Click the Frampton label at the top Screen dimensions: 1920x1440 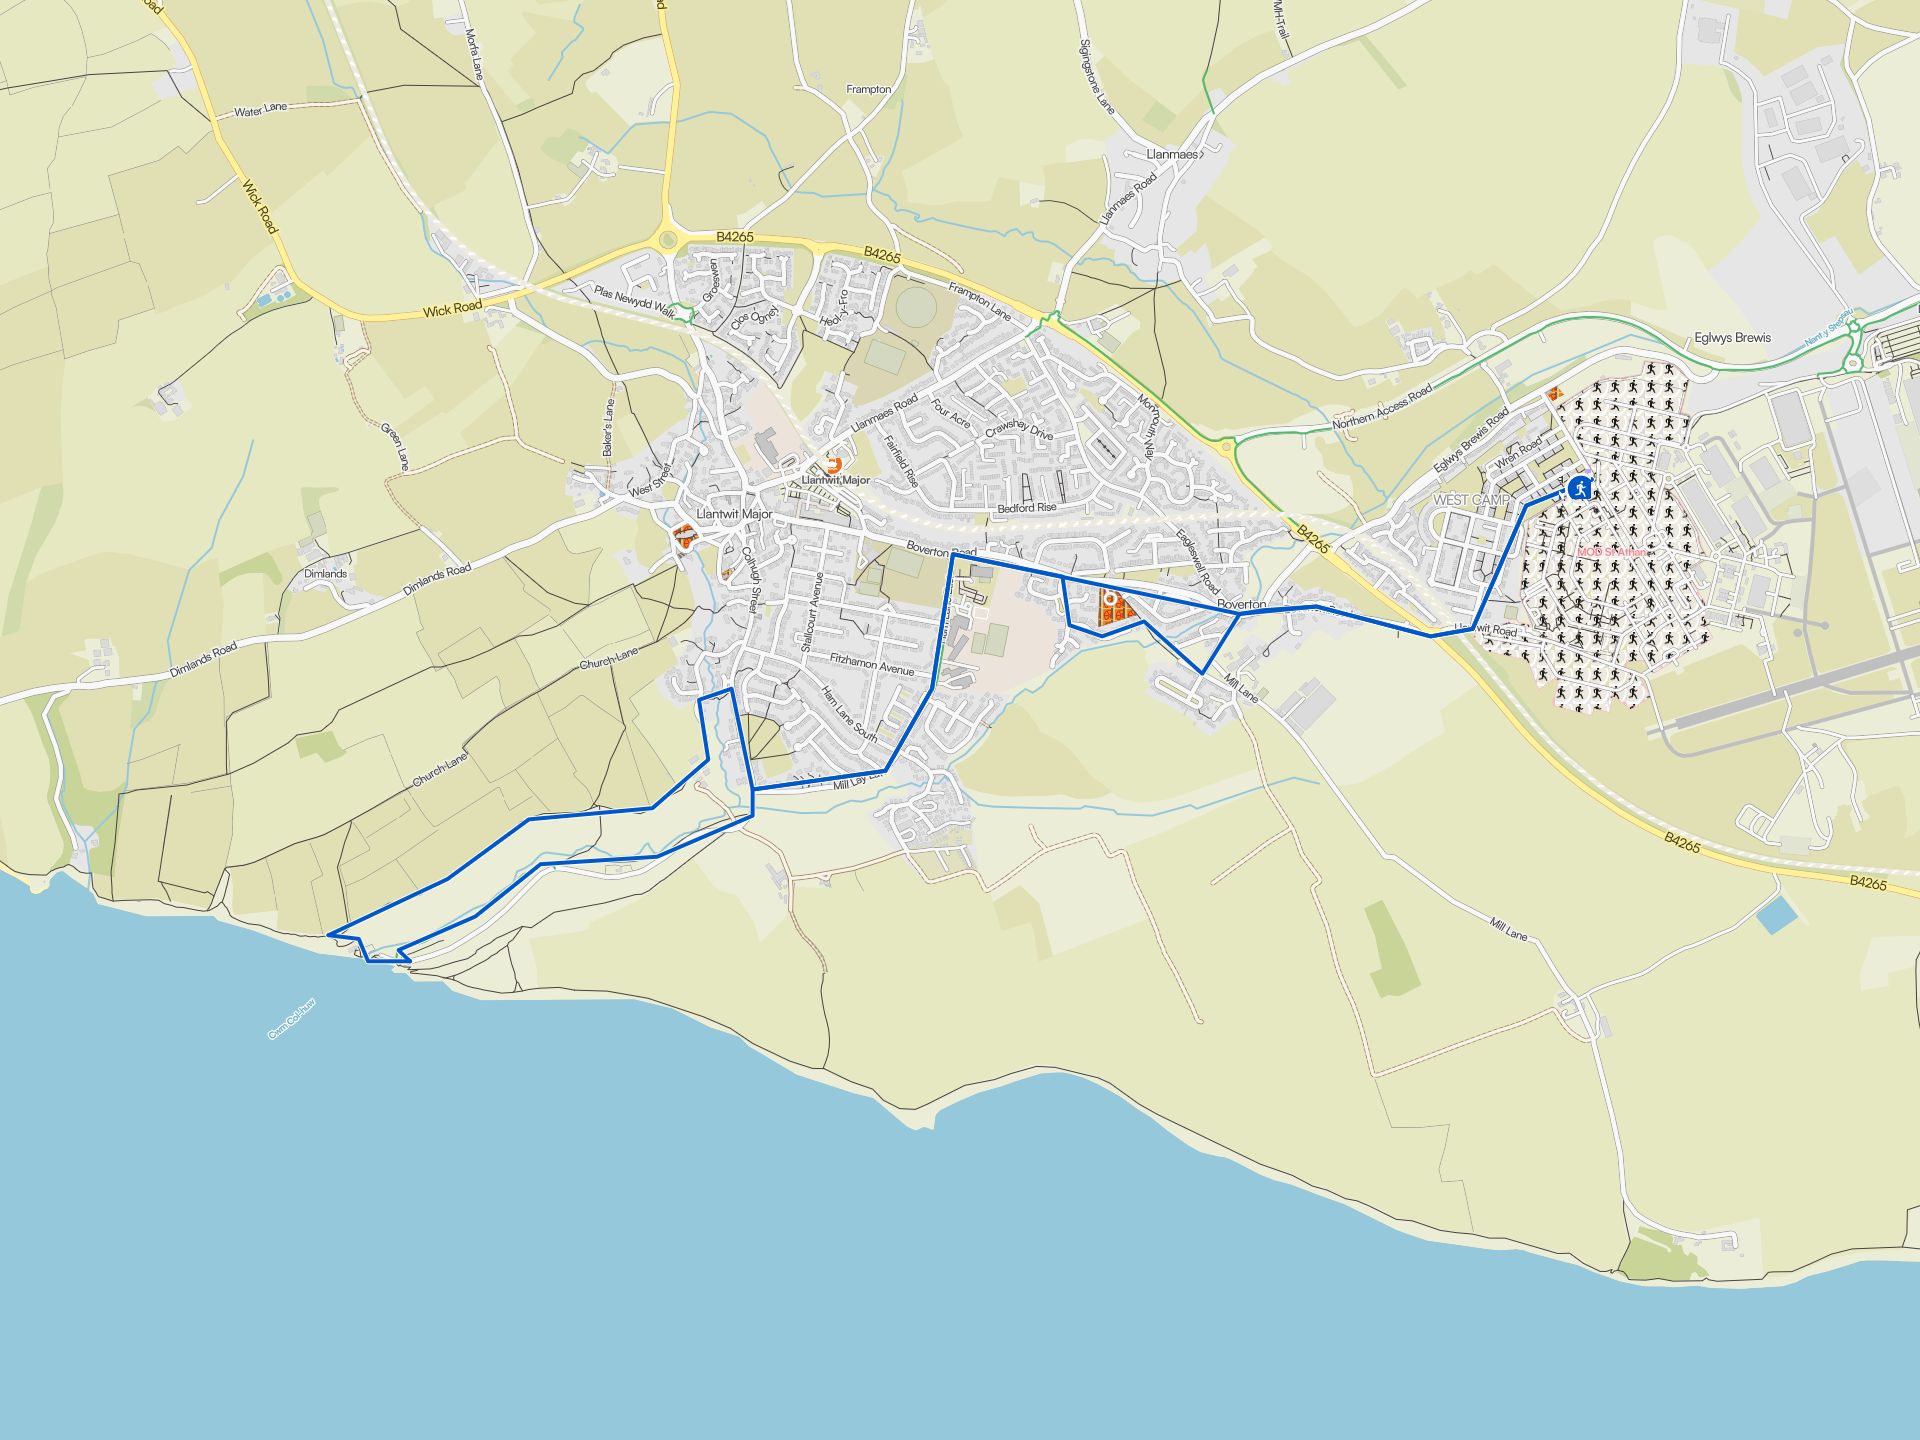click(868, 89)
